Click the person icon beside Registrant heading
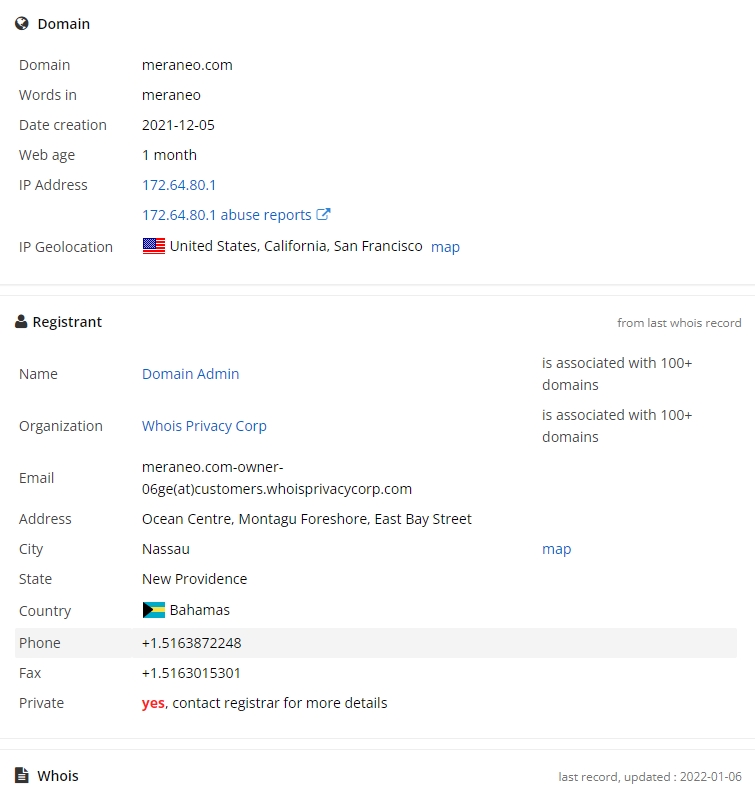The width and height of the screenshot is (755, 796). (x=21, y=321)
